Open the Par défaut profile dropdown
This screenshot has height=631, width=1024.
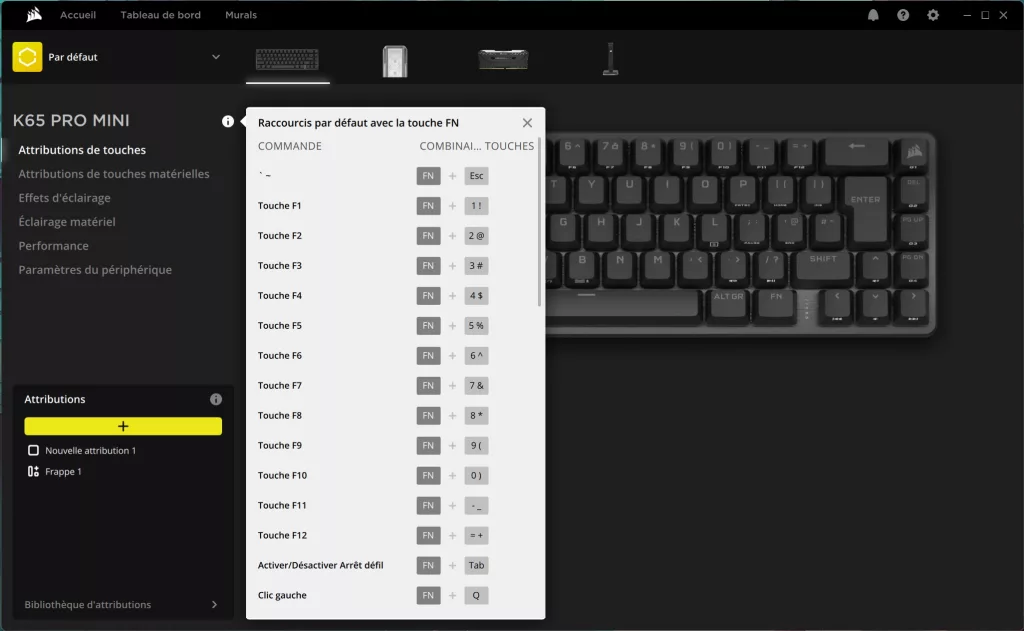tap(214, 57)
